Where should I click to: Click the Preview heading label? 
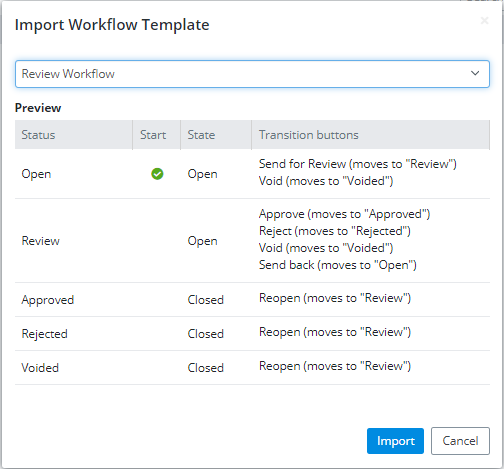38,108
